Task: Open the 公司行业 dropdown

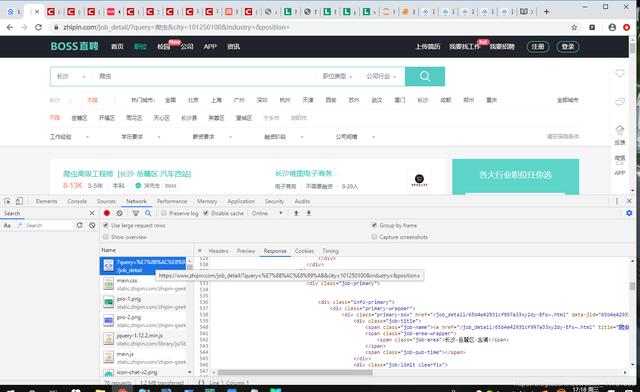Action: (381, 76)
